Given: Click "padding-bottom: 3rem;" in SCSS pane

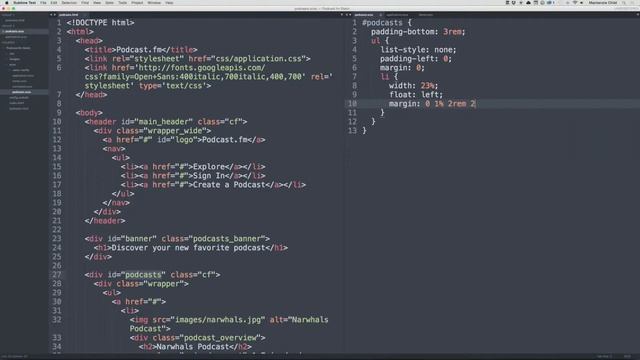Looking at the screenshot, I should pyautogui.click(x=418, y=32).
